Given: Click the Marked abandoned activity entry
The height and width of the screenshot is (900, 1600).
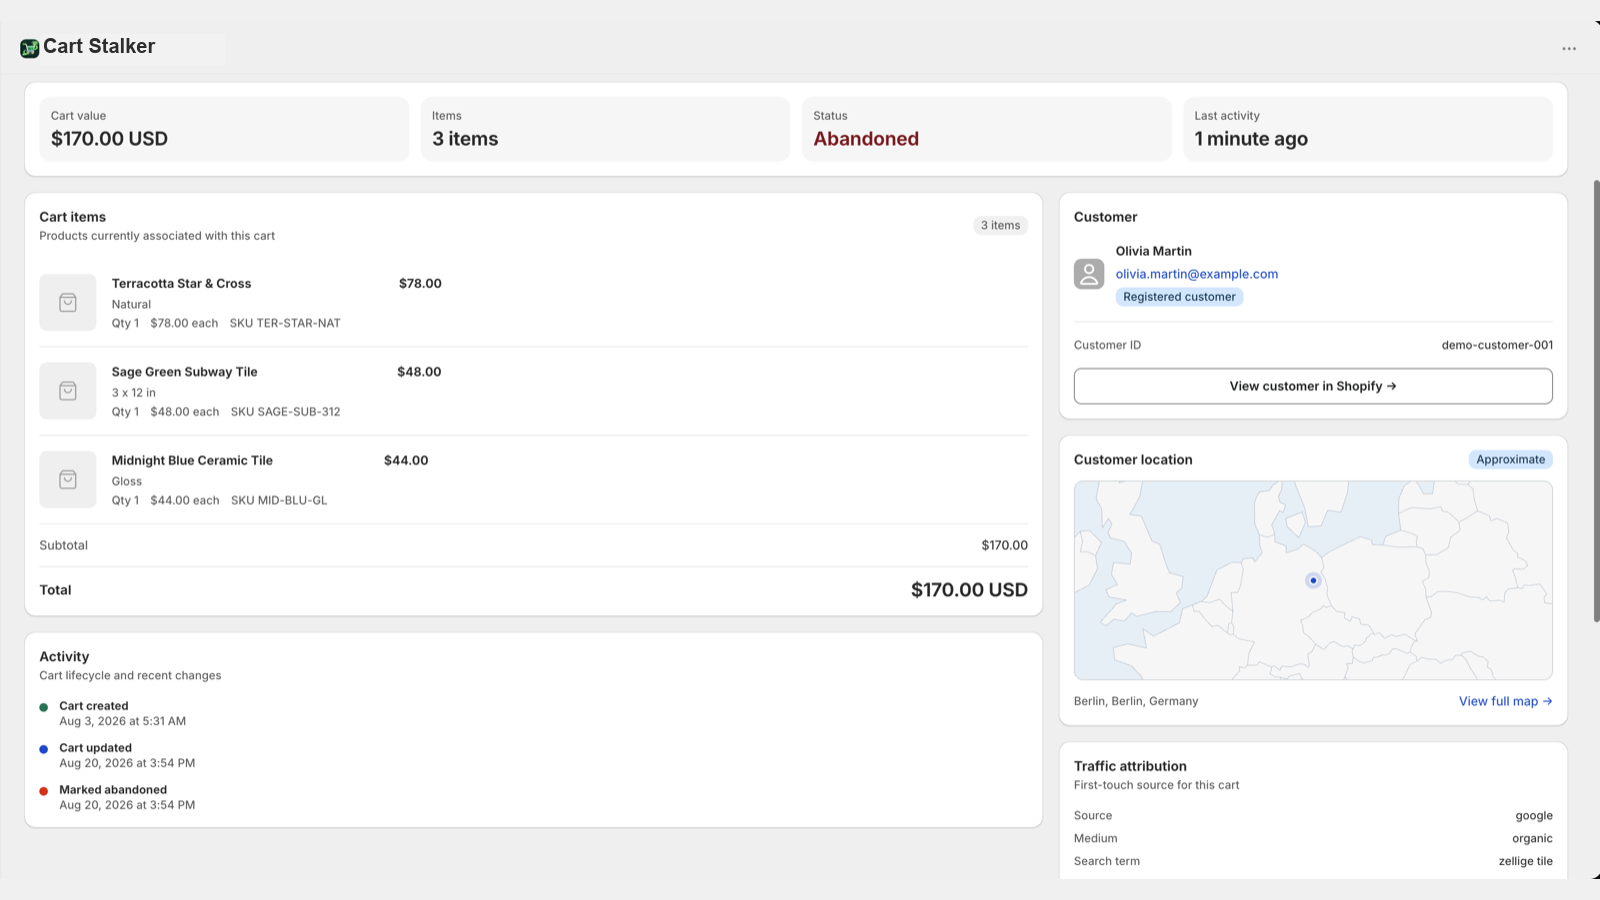Looking at the screenshot, I should pyautogui.click(x=127, y=797).
